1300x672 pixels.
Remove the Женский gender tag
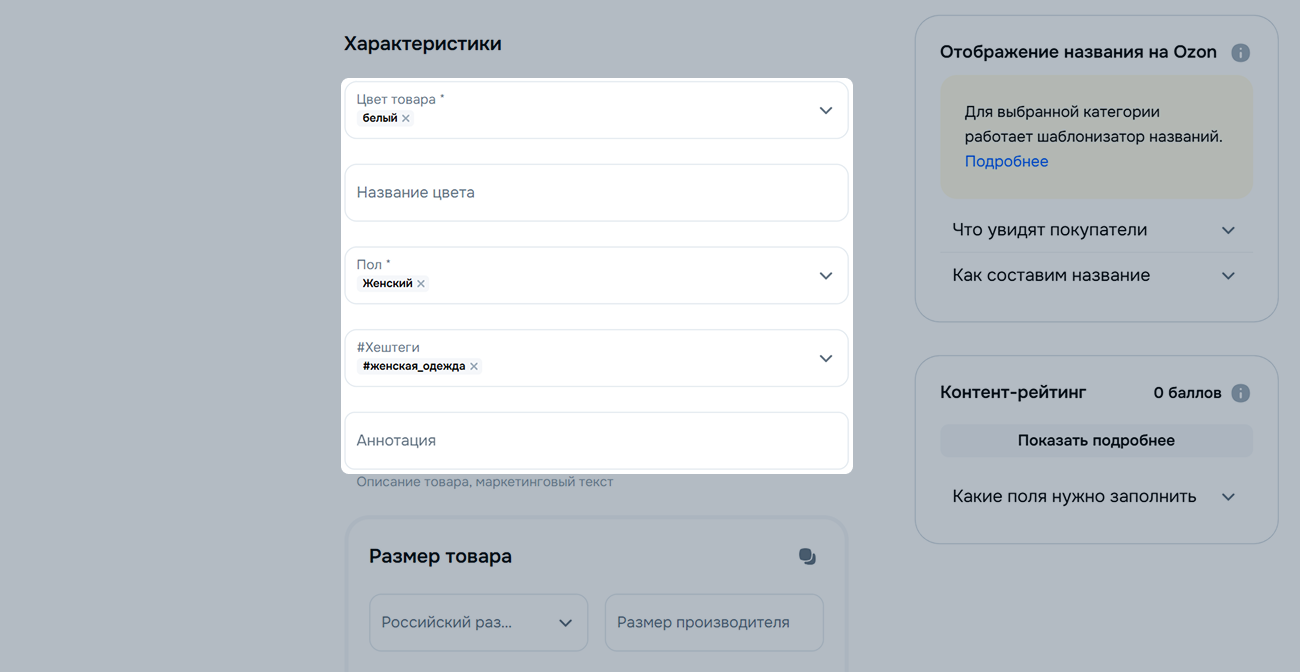click(x=421, y=284)
